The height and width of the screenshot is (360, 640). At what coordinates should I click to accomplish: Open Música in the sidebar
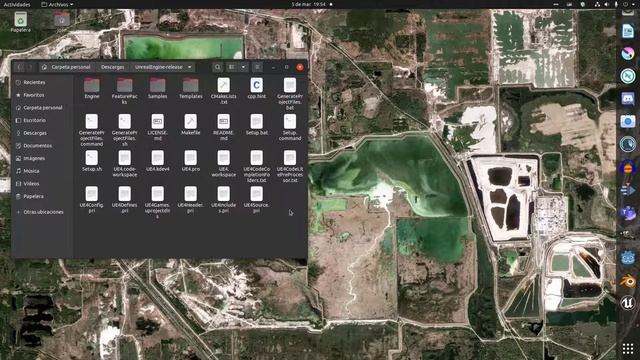click(x=42, y=171)
